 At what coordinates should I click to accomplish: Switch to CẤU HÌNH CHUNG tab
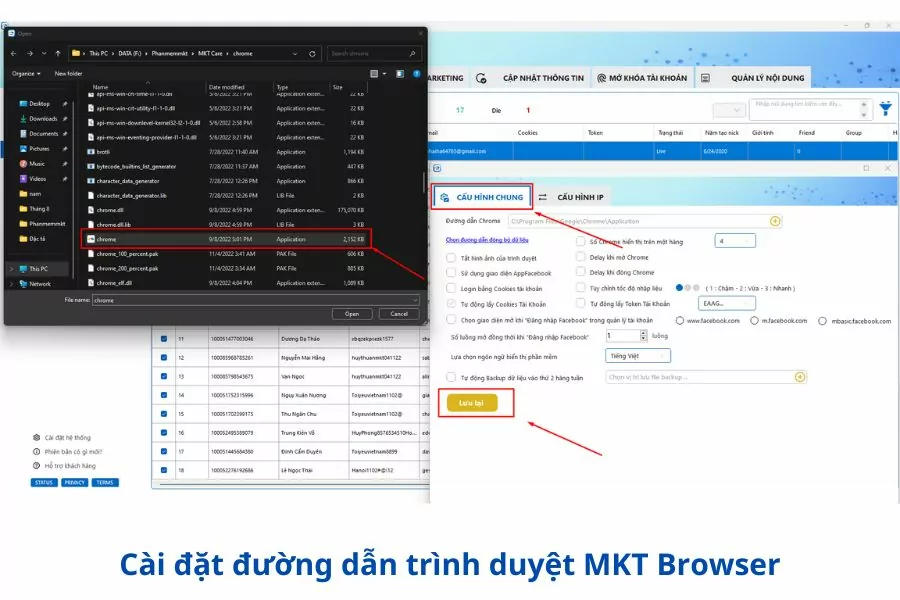(482, 197)
